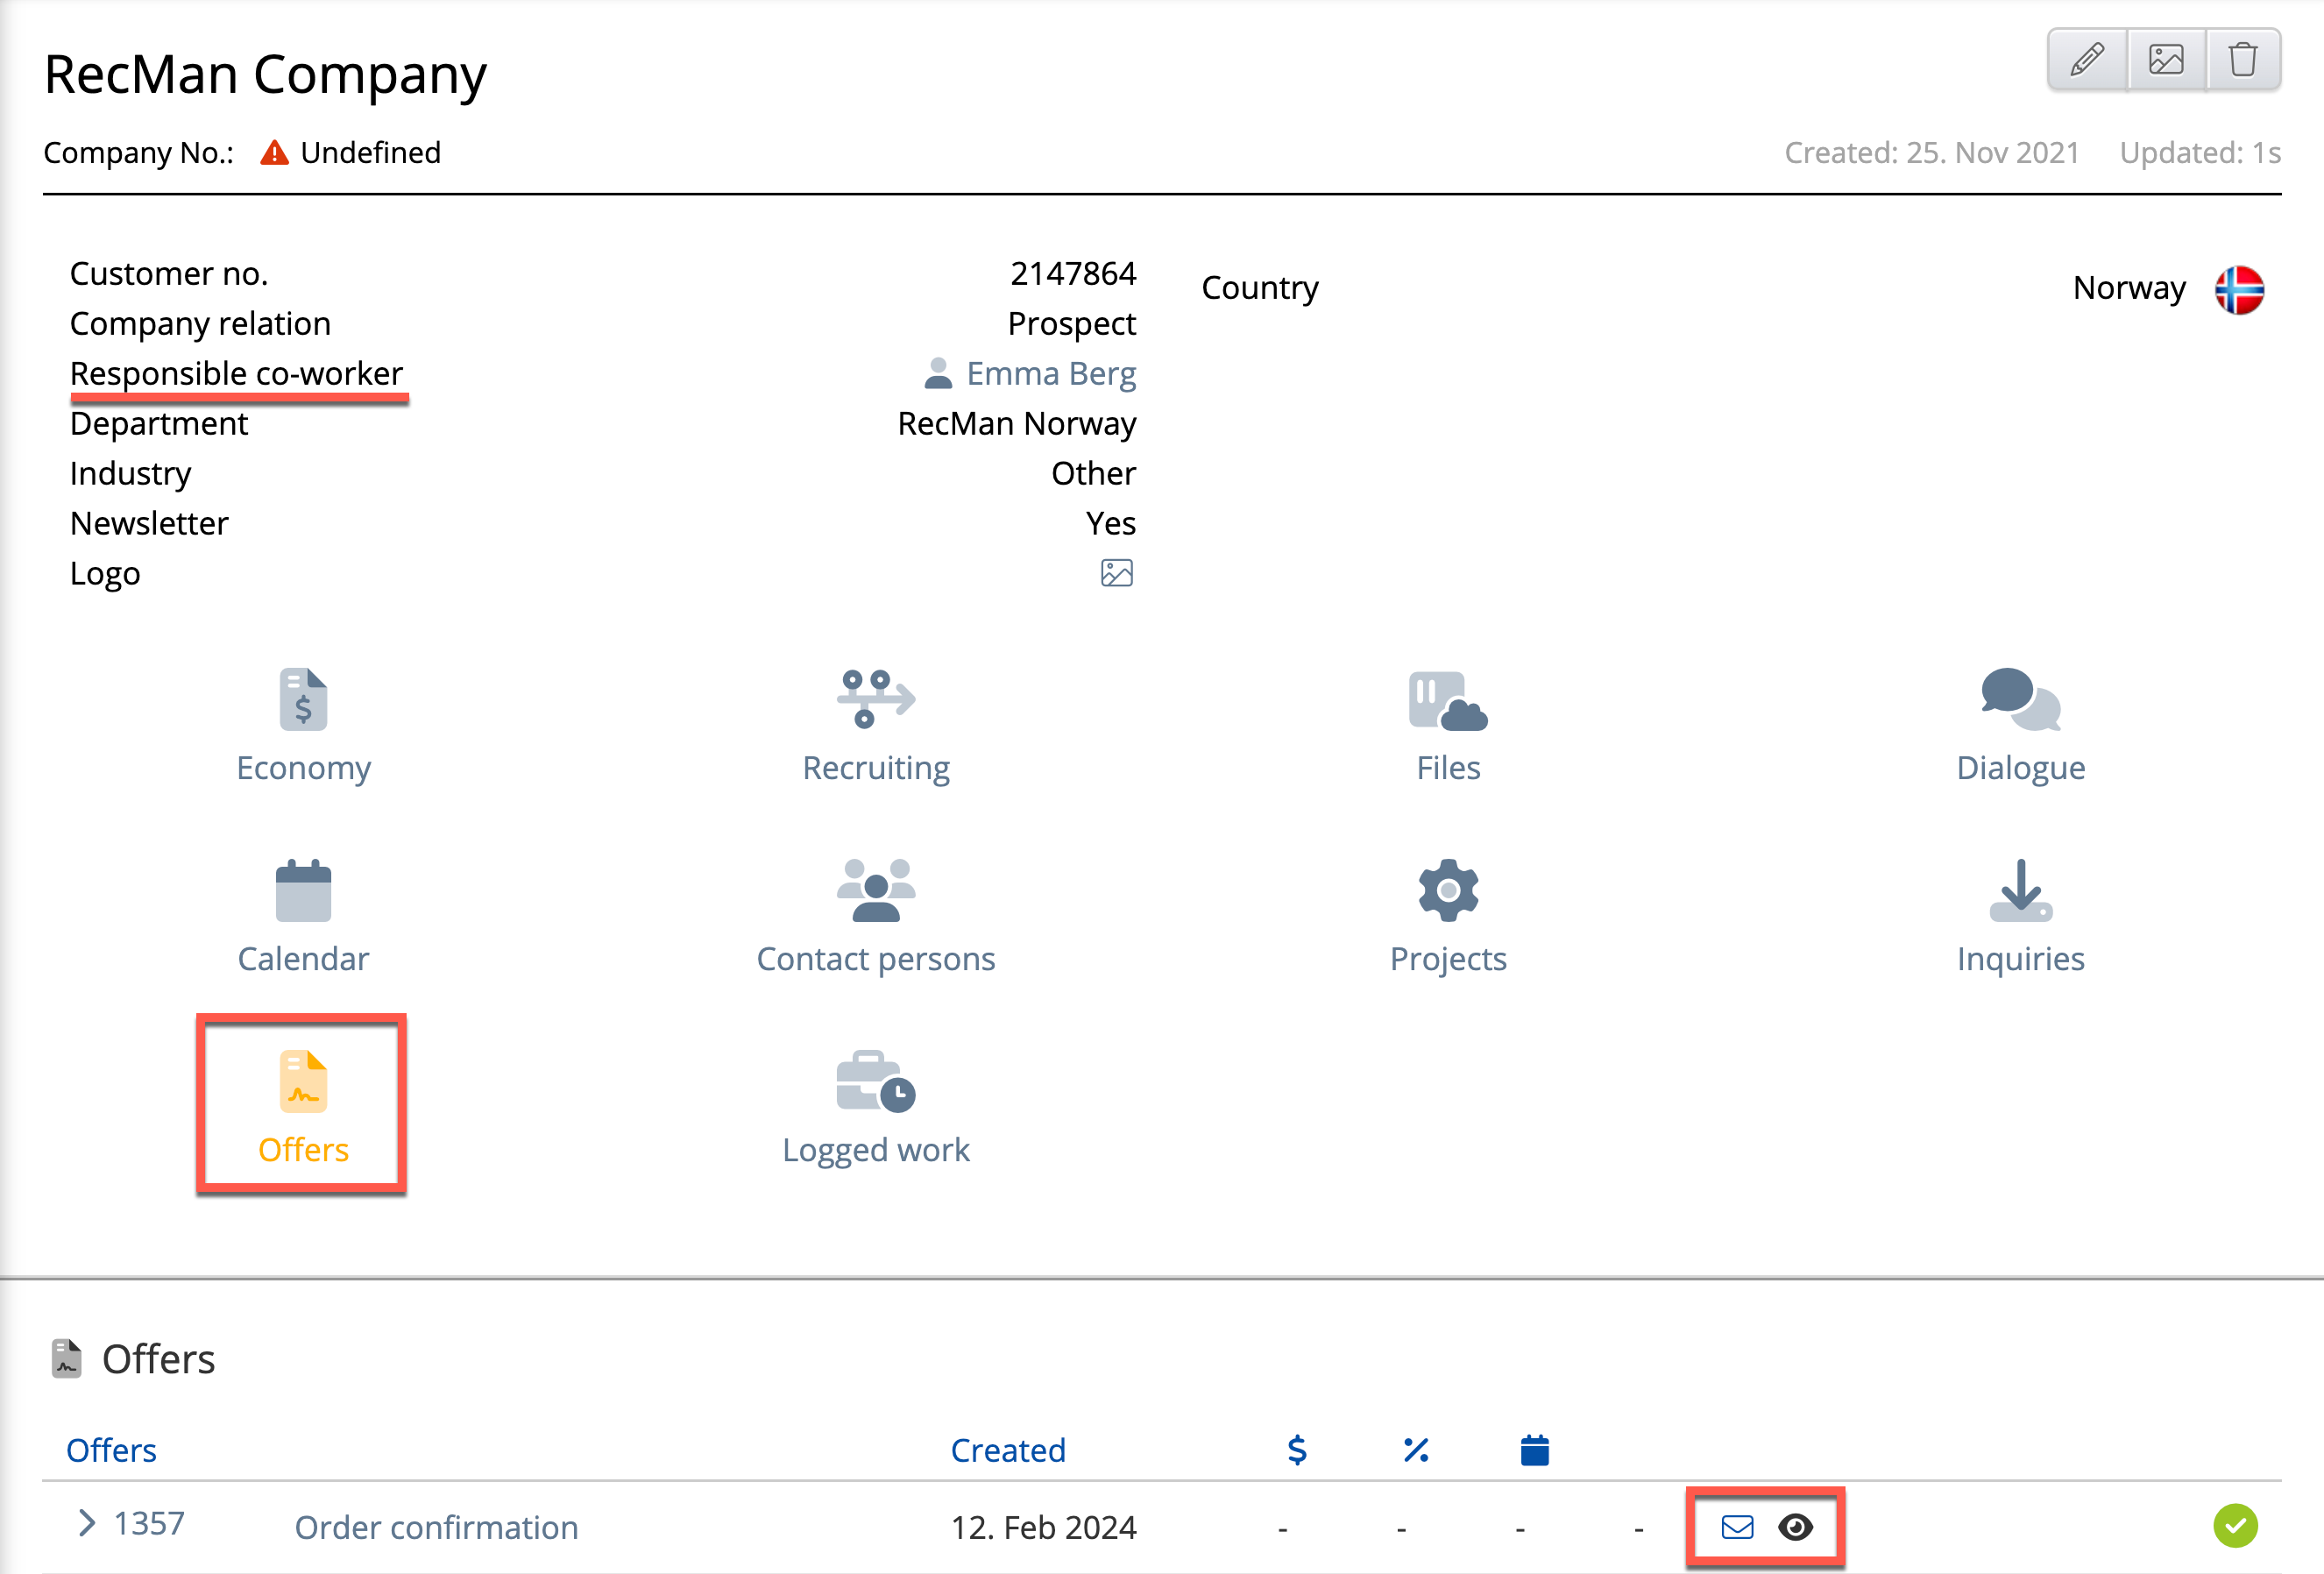Image resolution: width=2324 pixels, height=1574 pixels.
Task: Click the green checkmark status on offer row
Action: pos(2235,1526)
